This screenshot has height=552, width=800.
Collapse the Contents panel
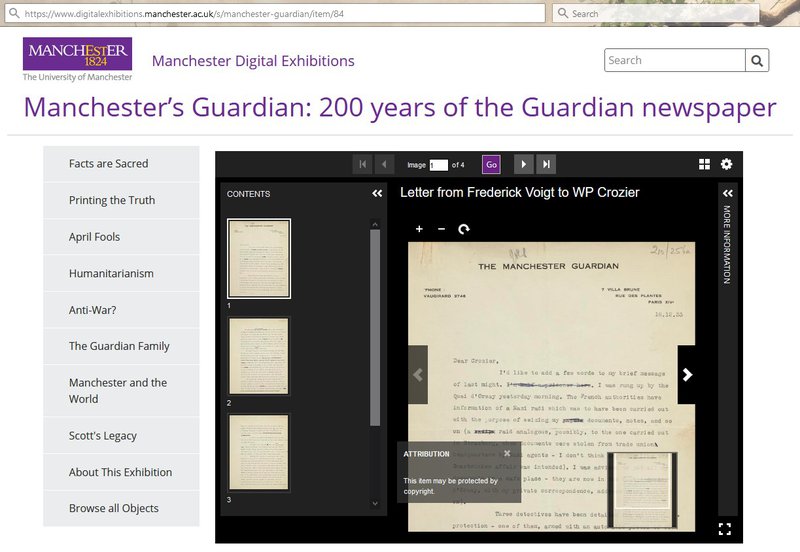[377, 193]
